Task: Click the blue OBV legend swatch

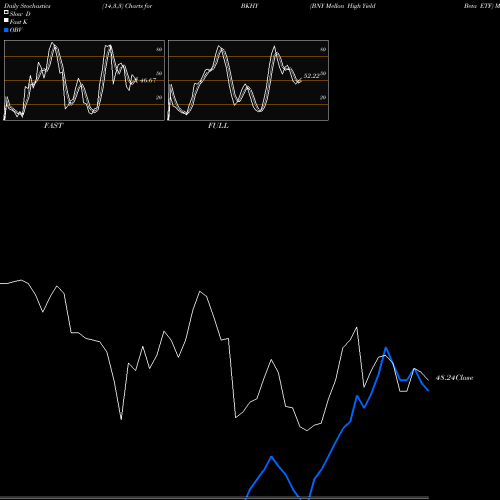Action: pyautogui.click(x=6, y=30)
